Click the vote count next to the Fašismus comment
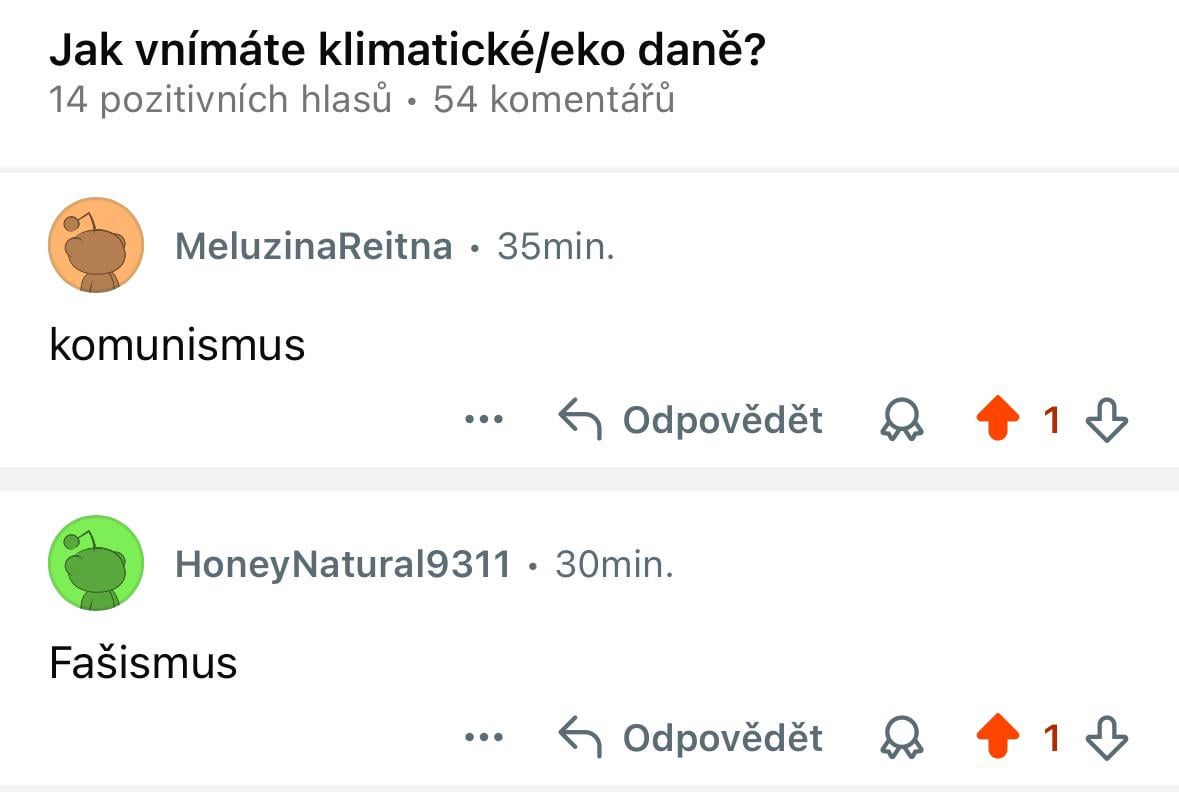Image resolution: width=1179 pixels, height=792 pixels. (x=1052, y=737)
